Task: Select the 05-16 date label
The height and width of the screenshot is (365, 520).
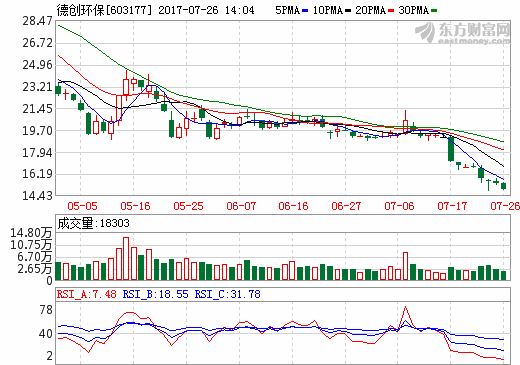Action: [135, 206]
